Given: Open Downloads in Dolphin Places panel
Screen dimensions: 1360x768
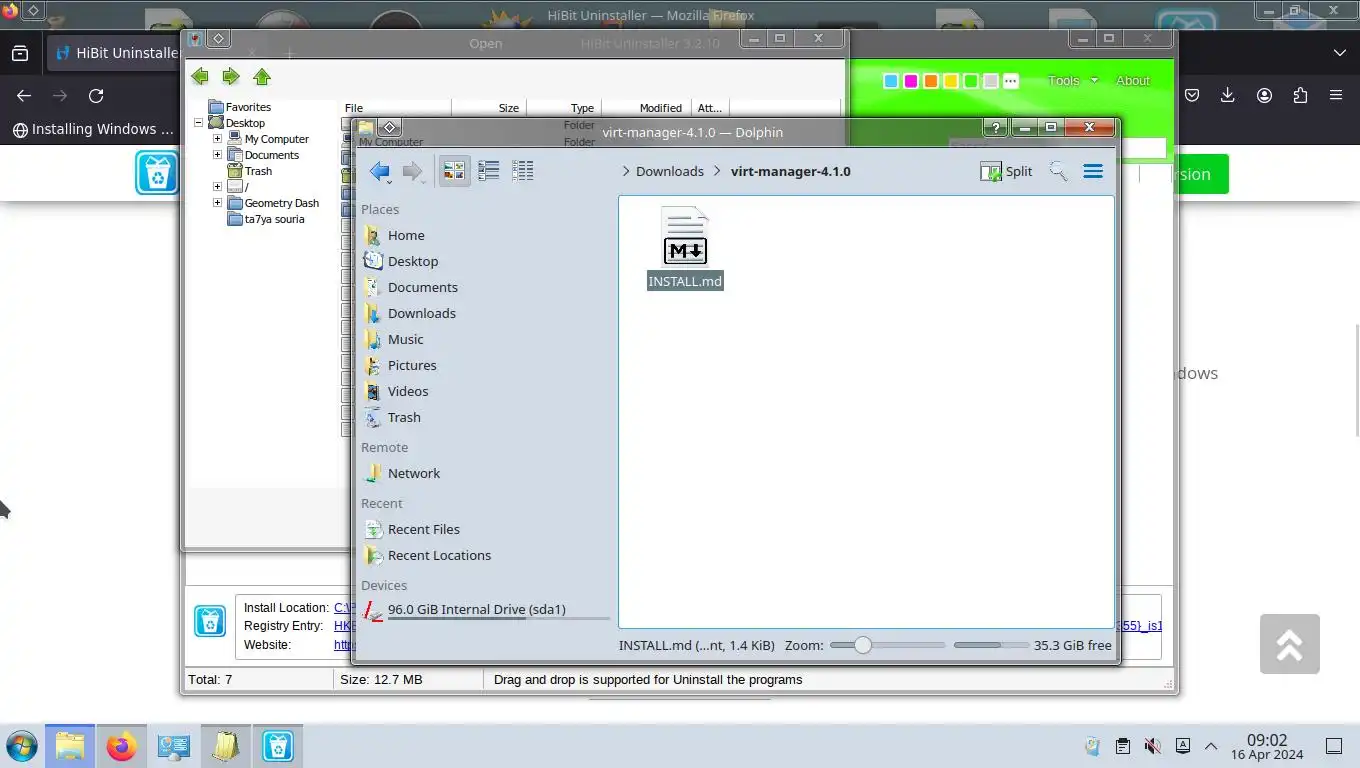Looking at the screenshot, I should [422, 313].
